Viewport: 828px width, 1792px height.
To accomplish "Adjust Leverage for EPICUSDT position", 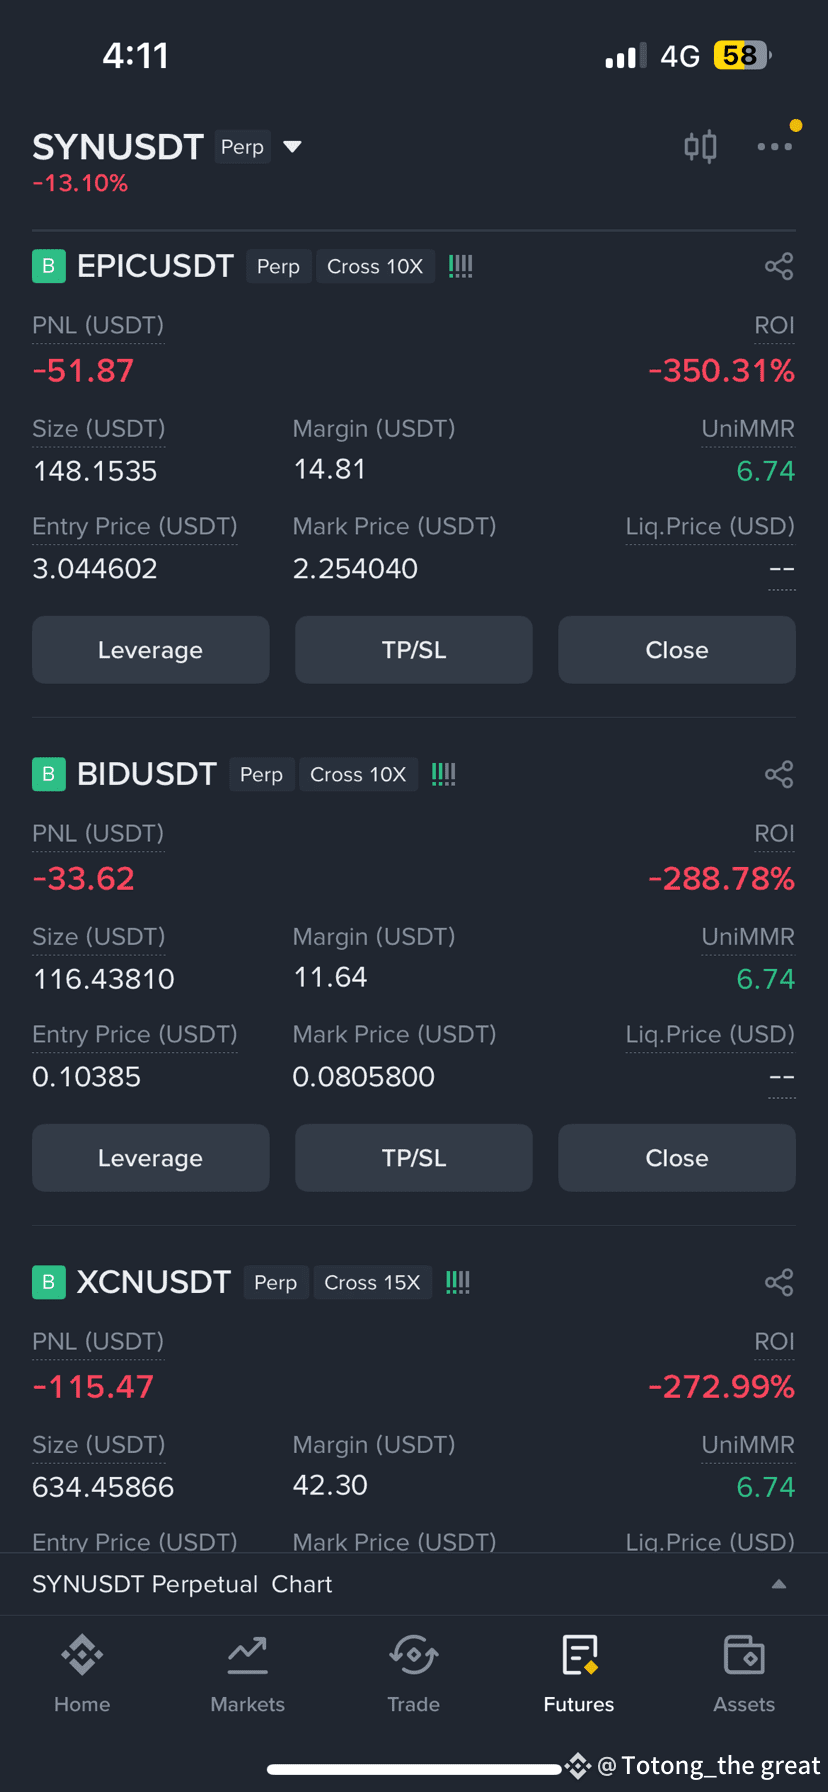I will (x=150, y=650).
